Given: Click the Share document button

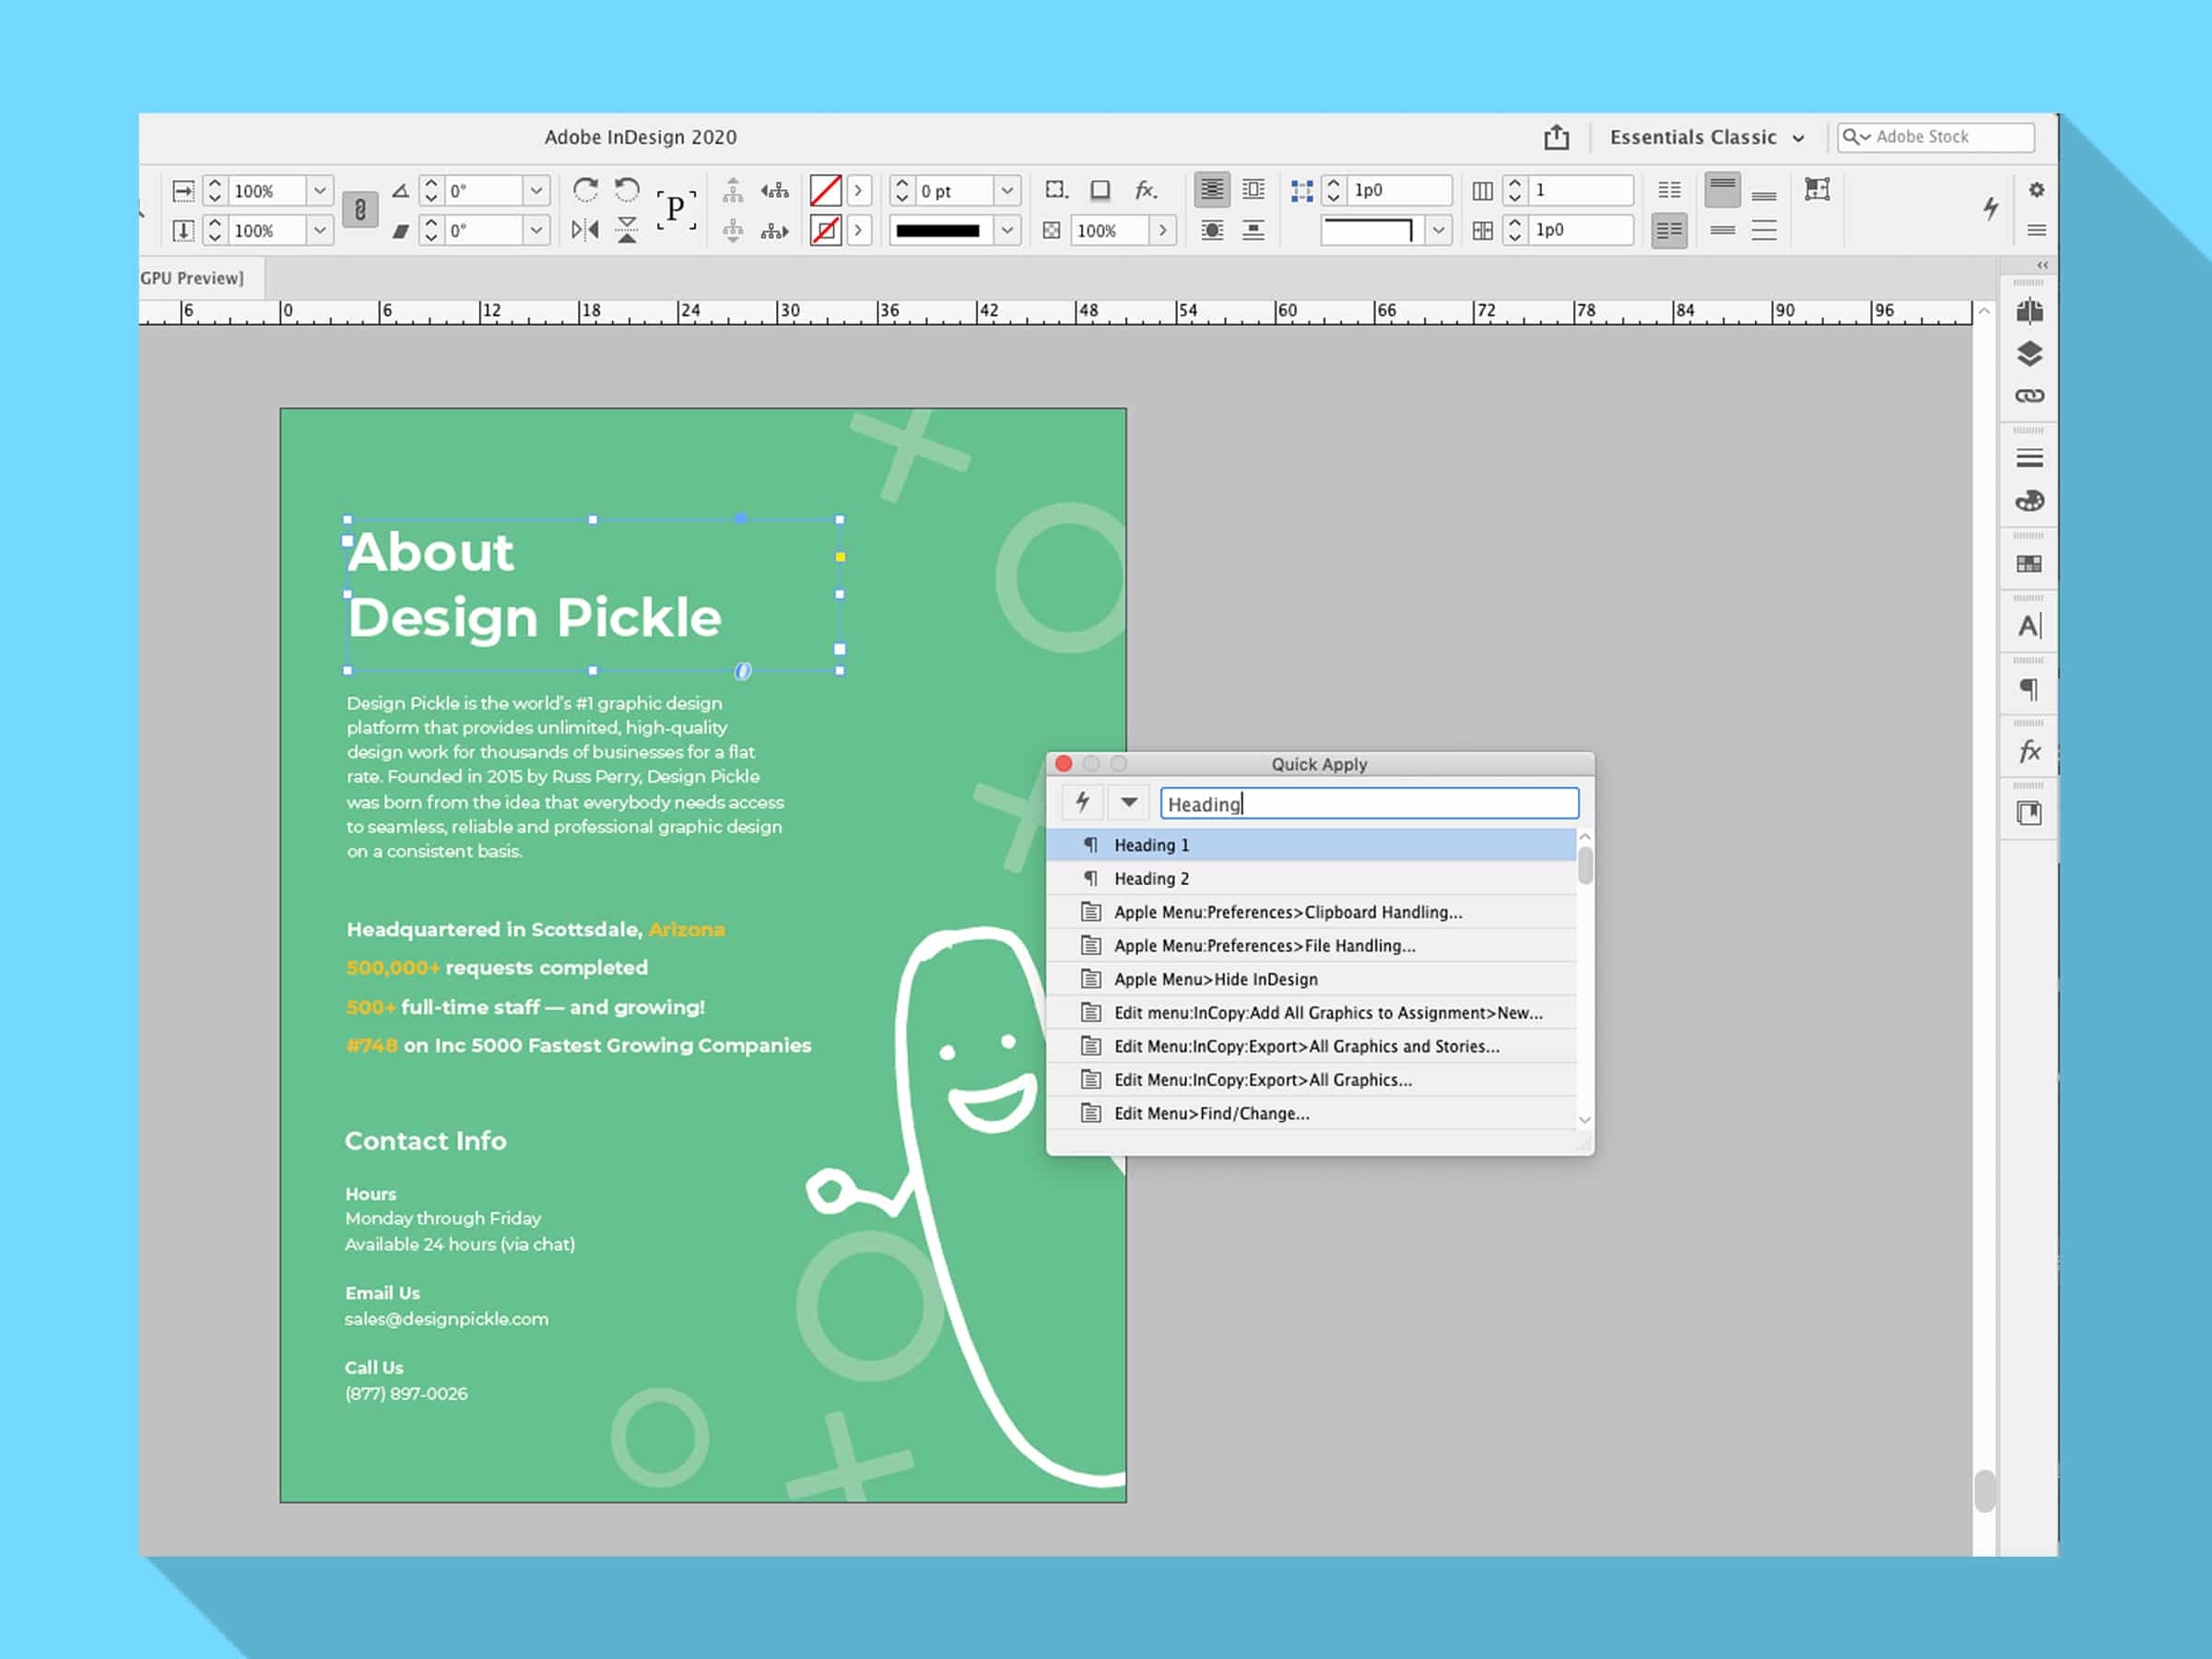Looking at the screenshot, I should [x=1556, y=137].
